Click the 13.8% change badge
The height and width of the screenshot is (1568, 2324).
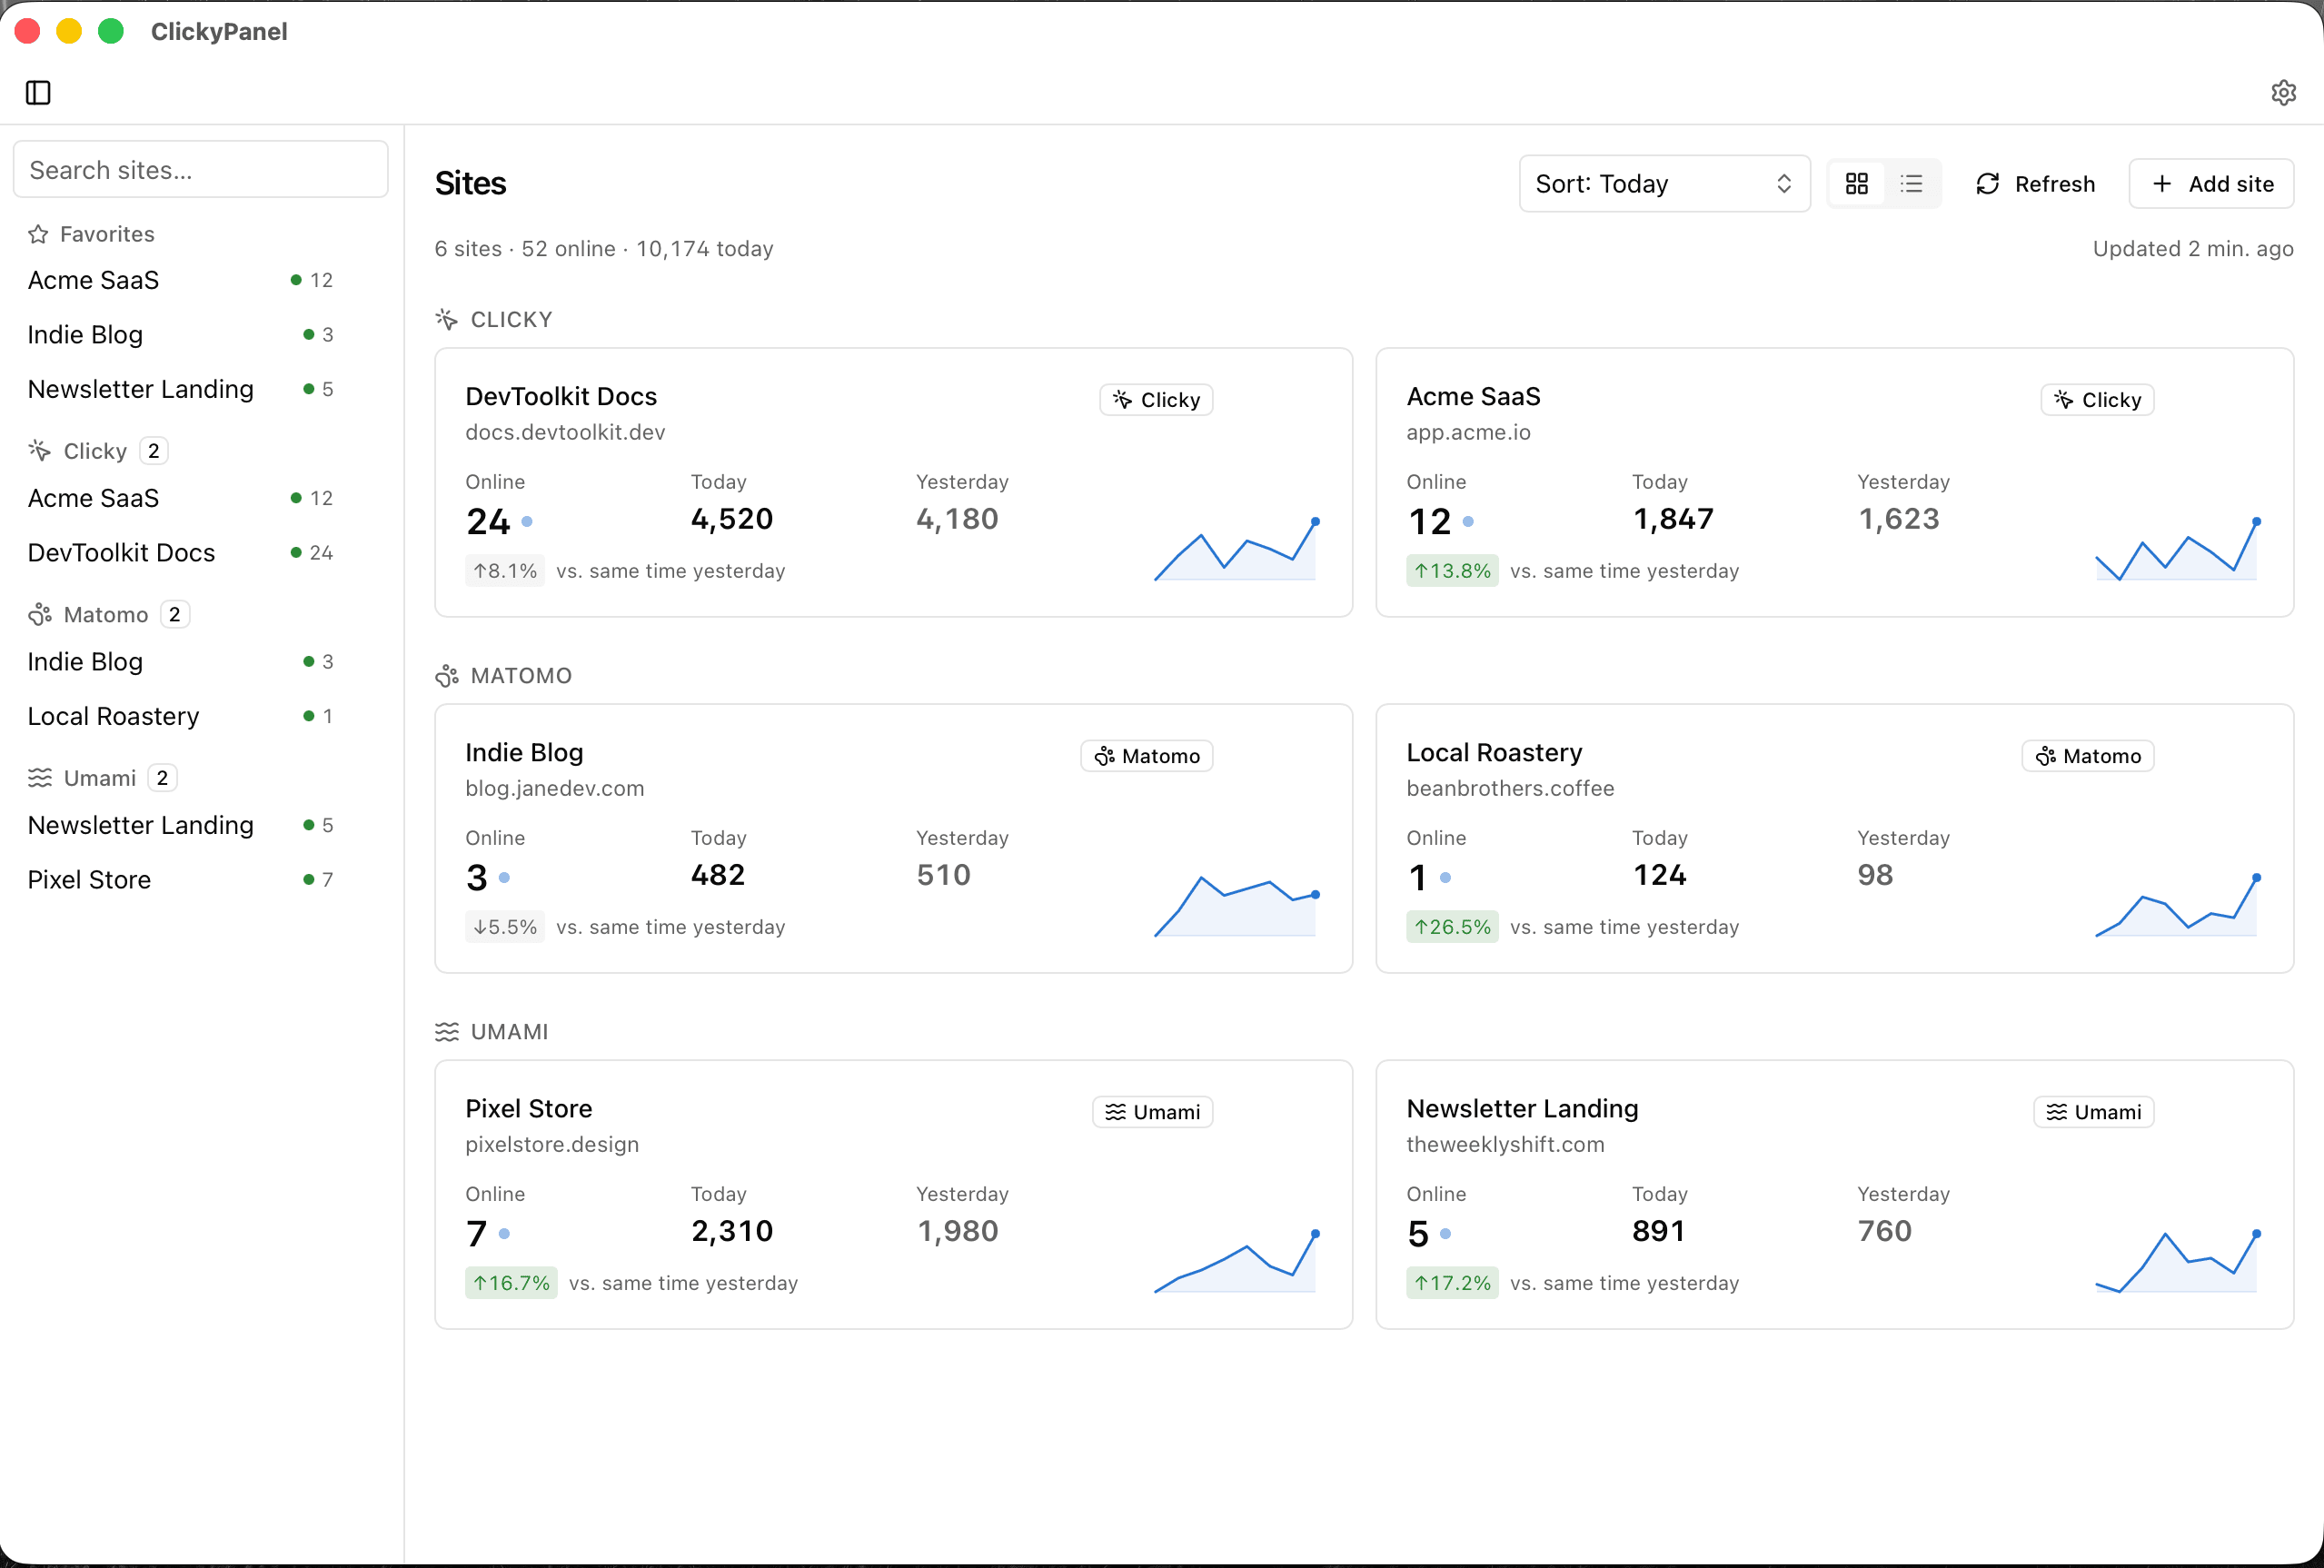(x=1452, y=571)
